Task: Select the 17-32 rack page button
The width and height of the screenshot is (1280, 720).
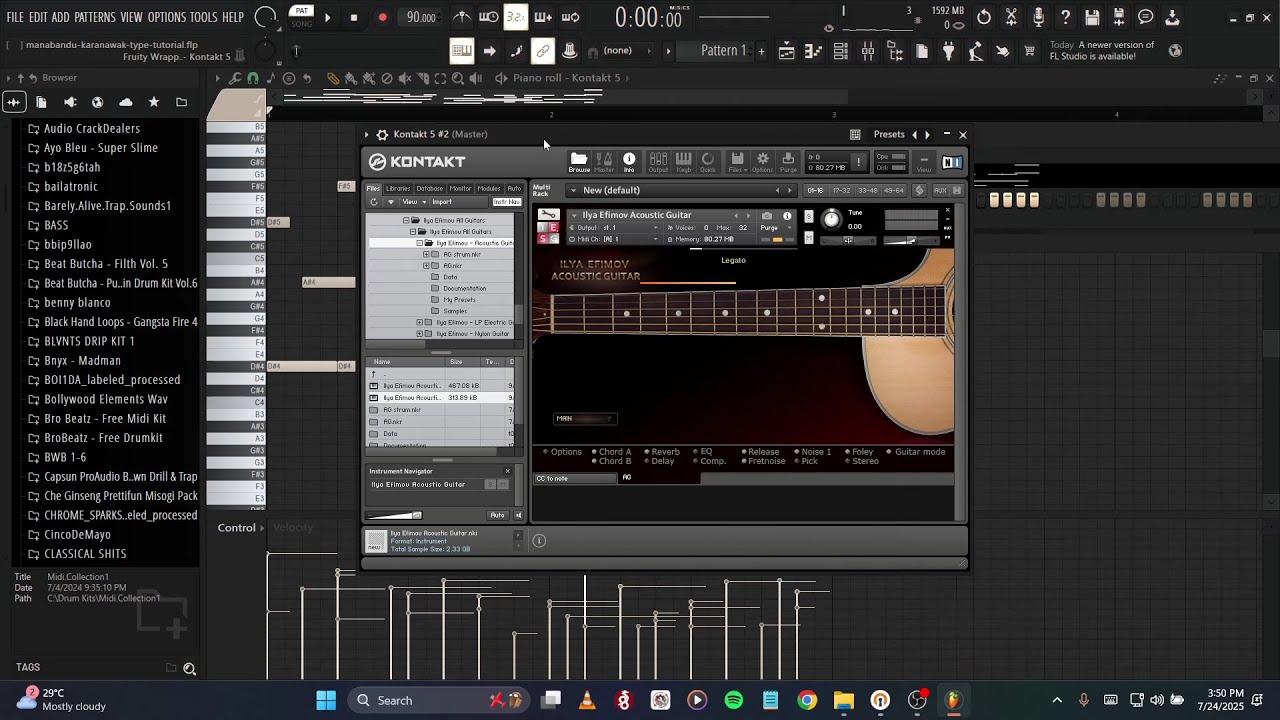Action: (x=841, y=190)
